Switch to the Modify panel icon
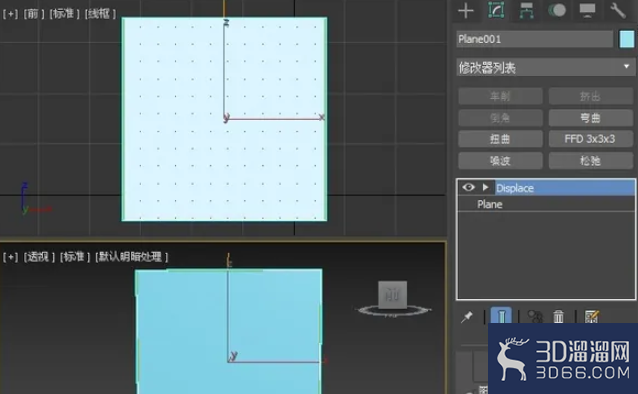The height and width of the screenshot is (394, 638). tap(496, 11)
